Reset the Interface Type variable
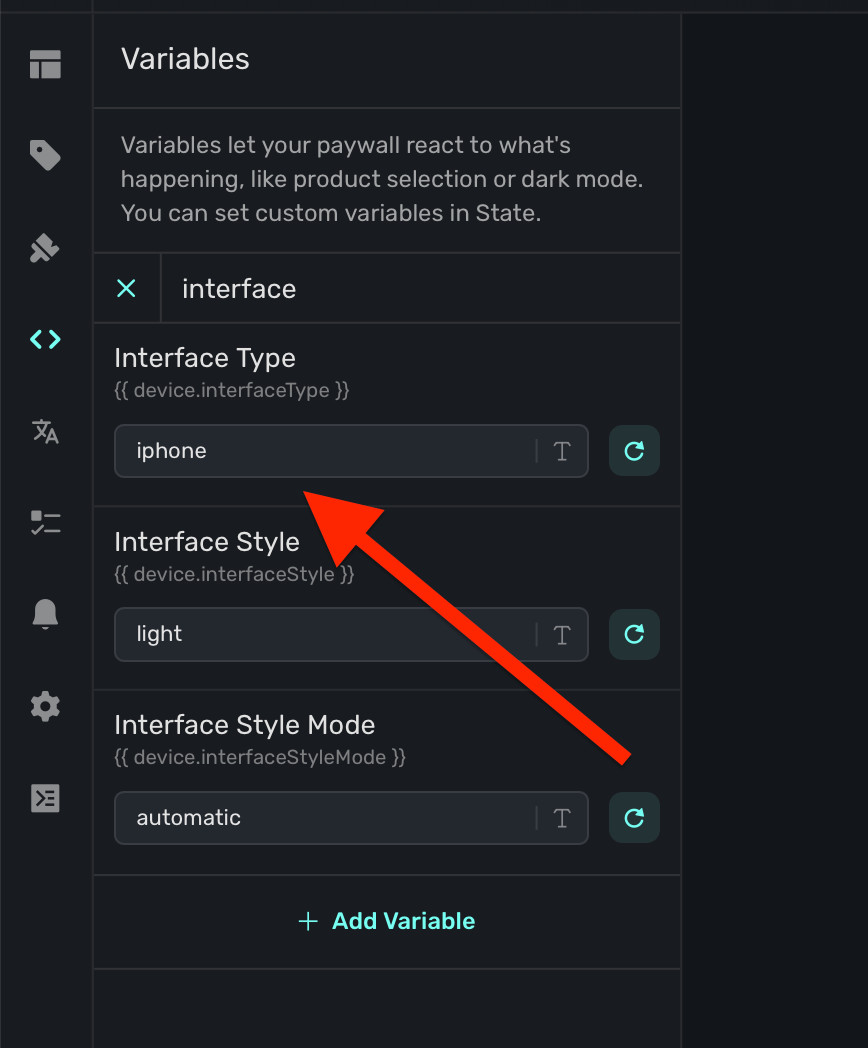This screenshot has height=1048, width=868. point(634,451)
